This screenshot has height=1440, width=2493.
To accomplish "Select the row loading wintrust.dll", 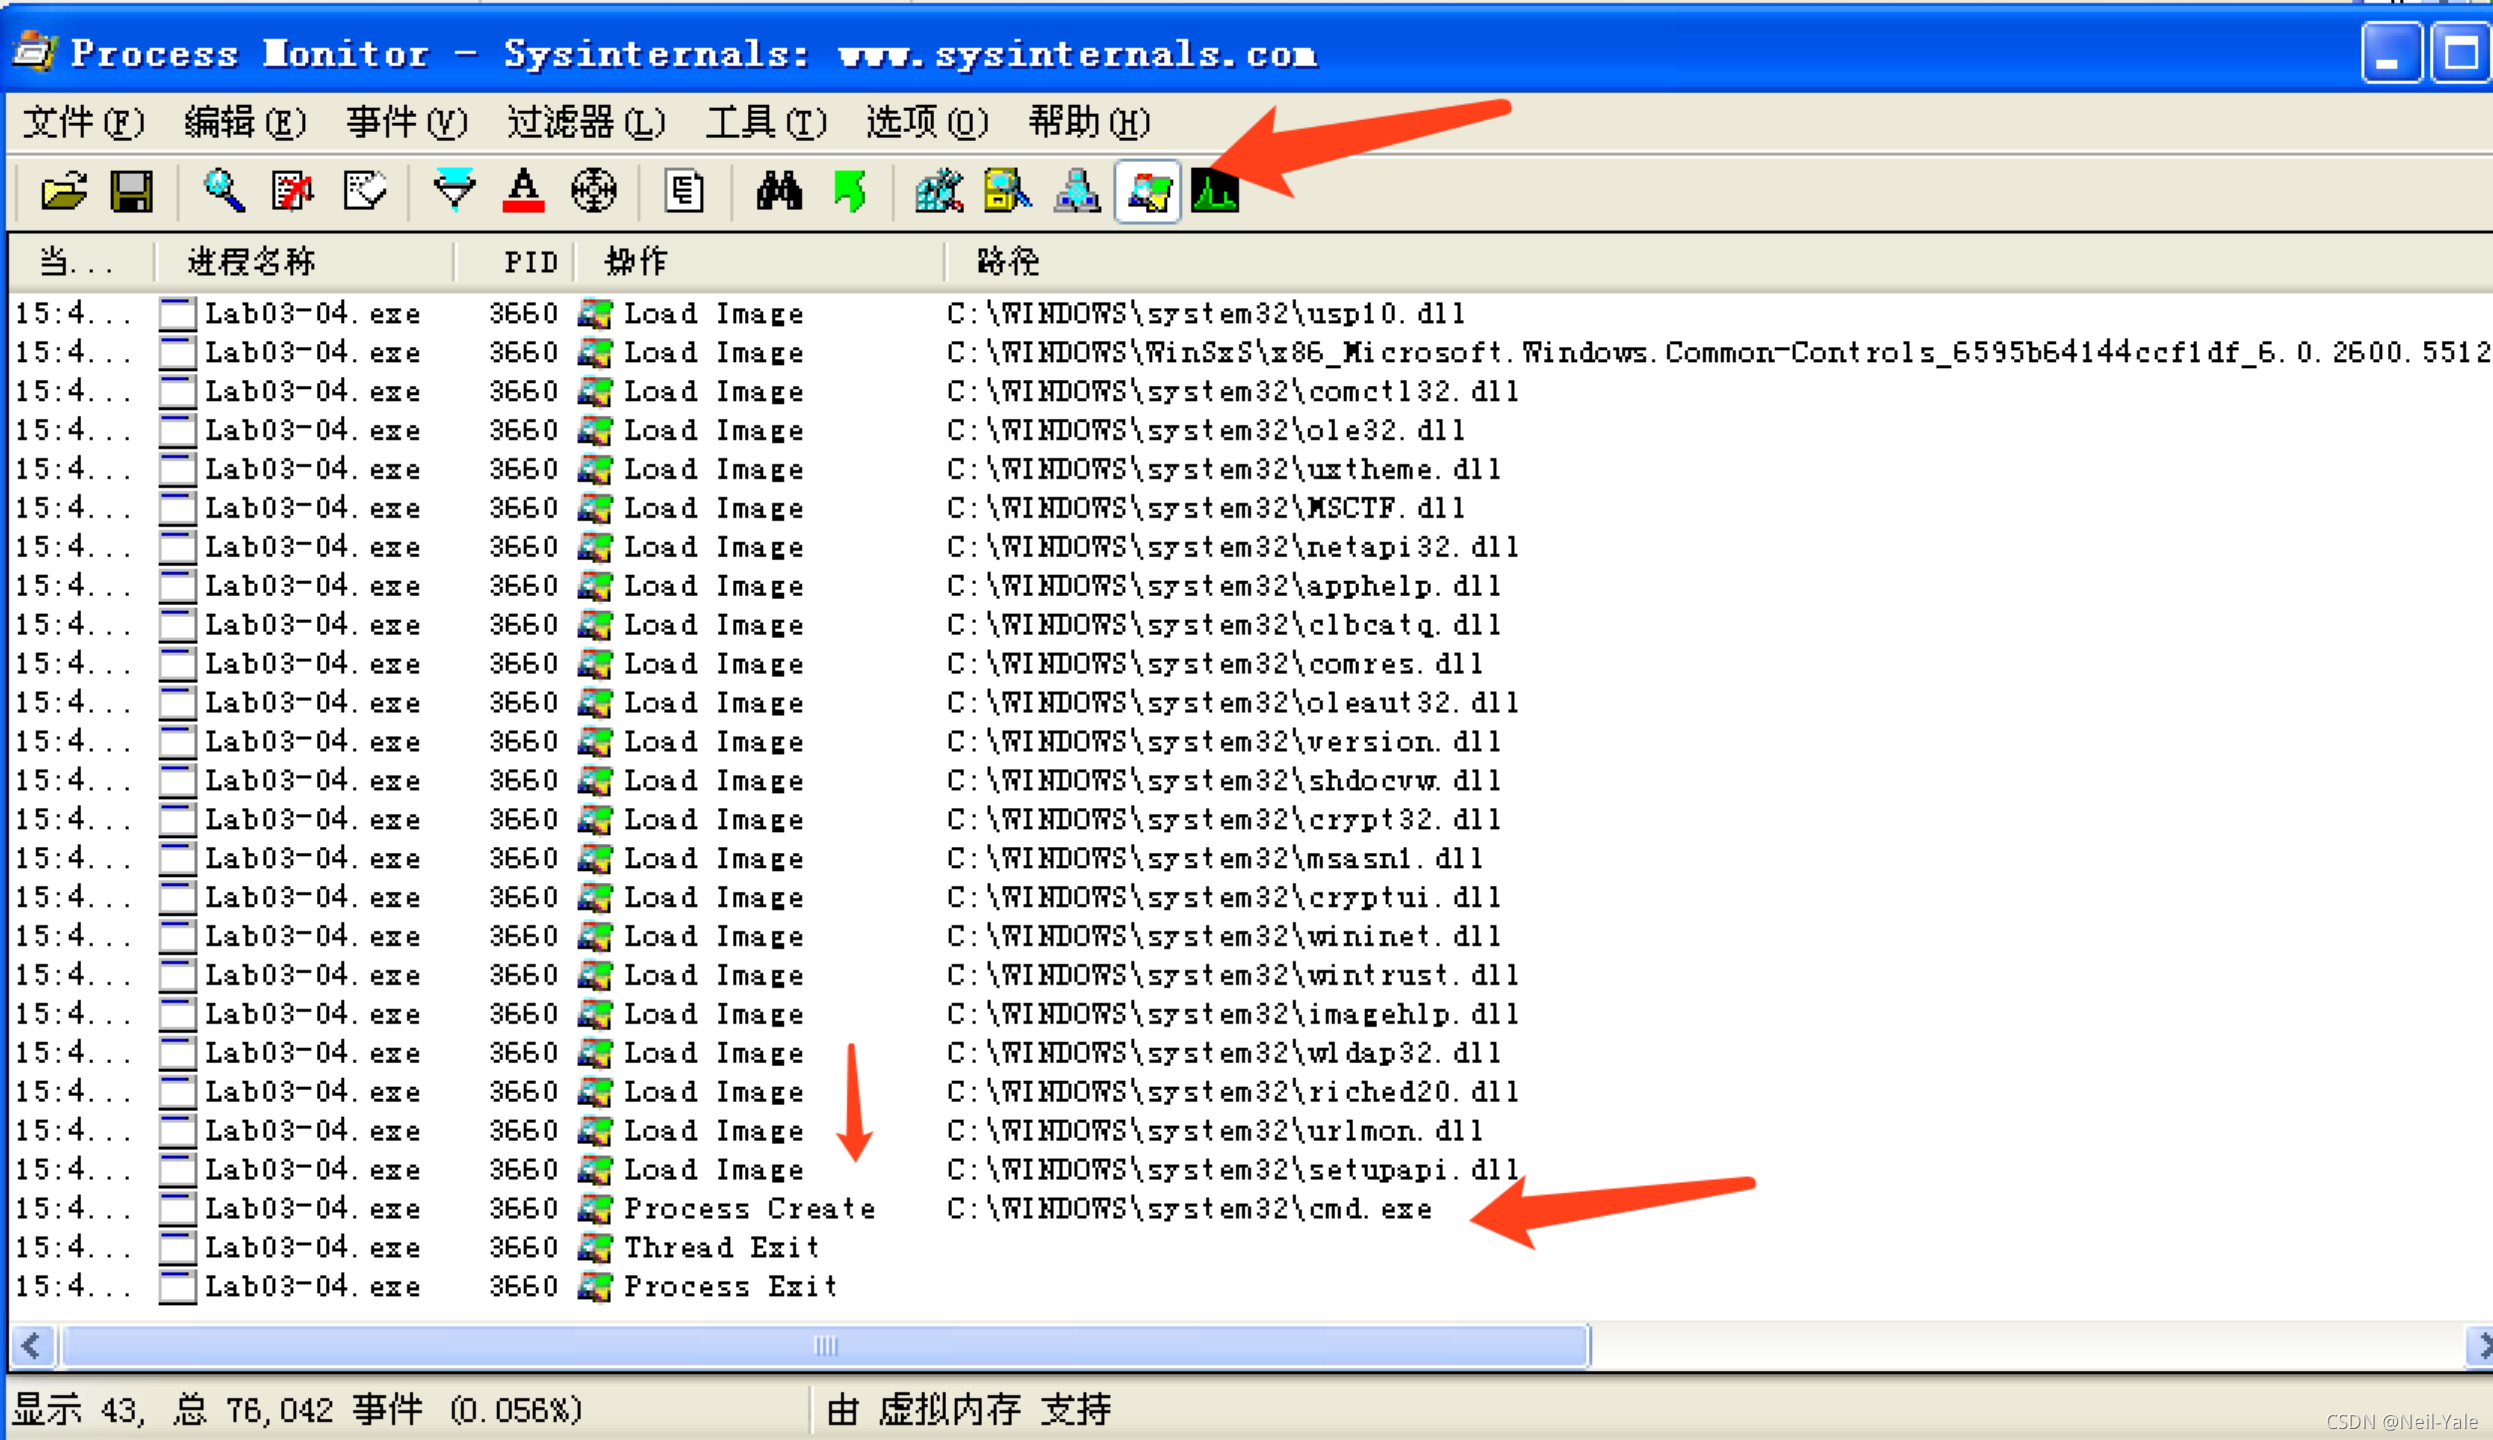I will [1250, 975].
